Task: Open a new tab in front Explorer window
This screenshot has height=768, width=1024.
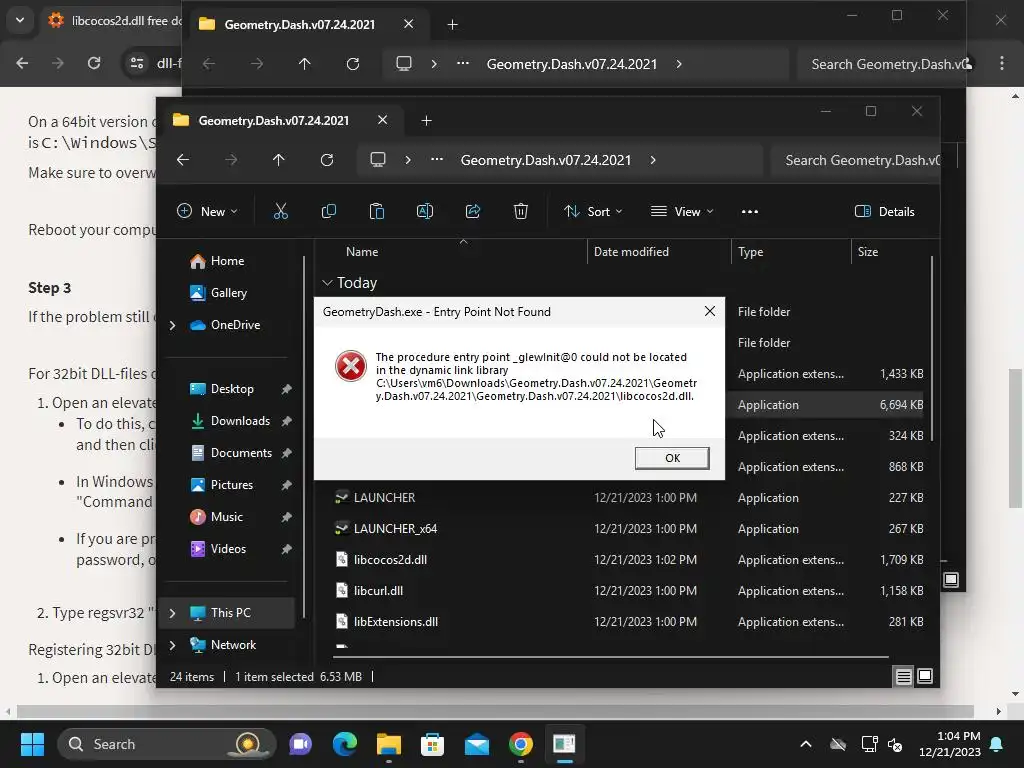Action: [426, 121]
